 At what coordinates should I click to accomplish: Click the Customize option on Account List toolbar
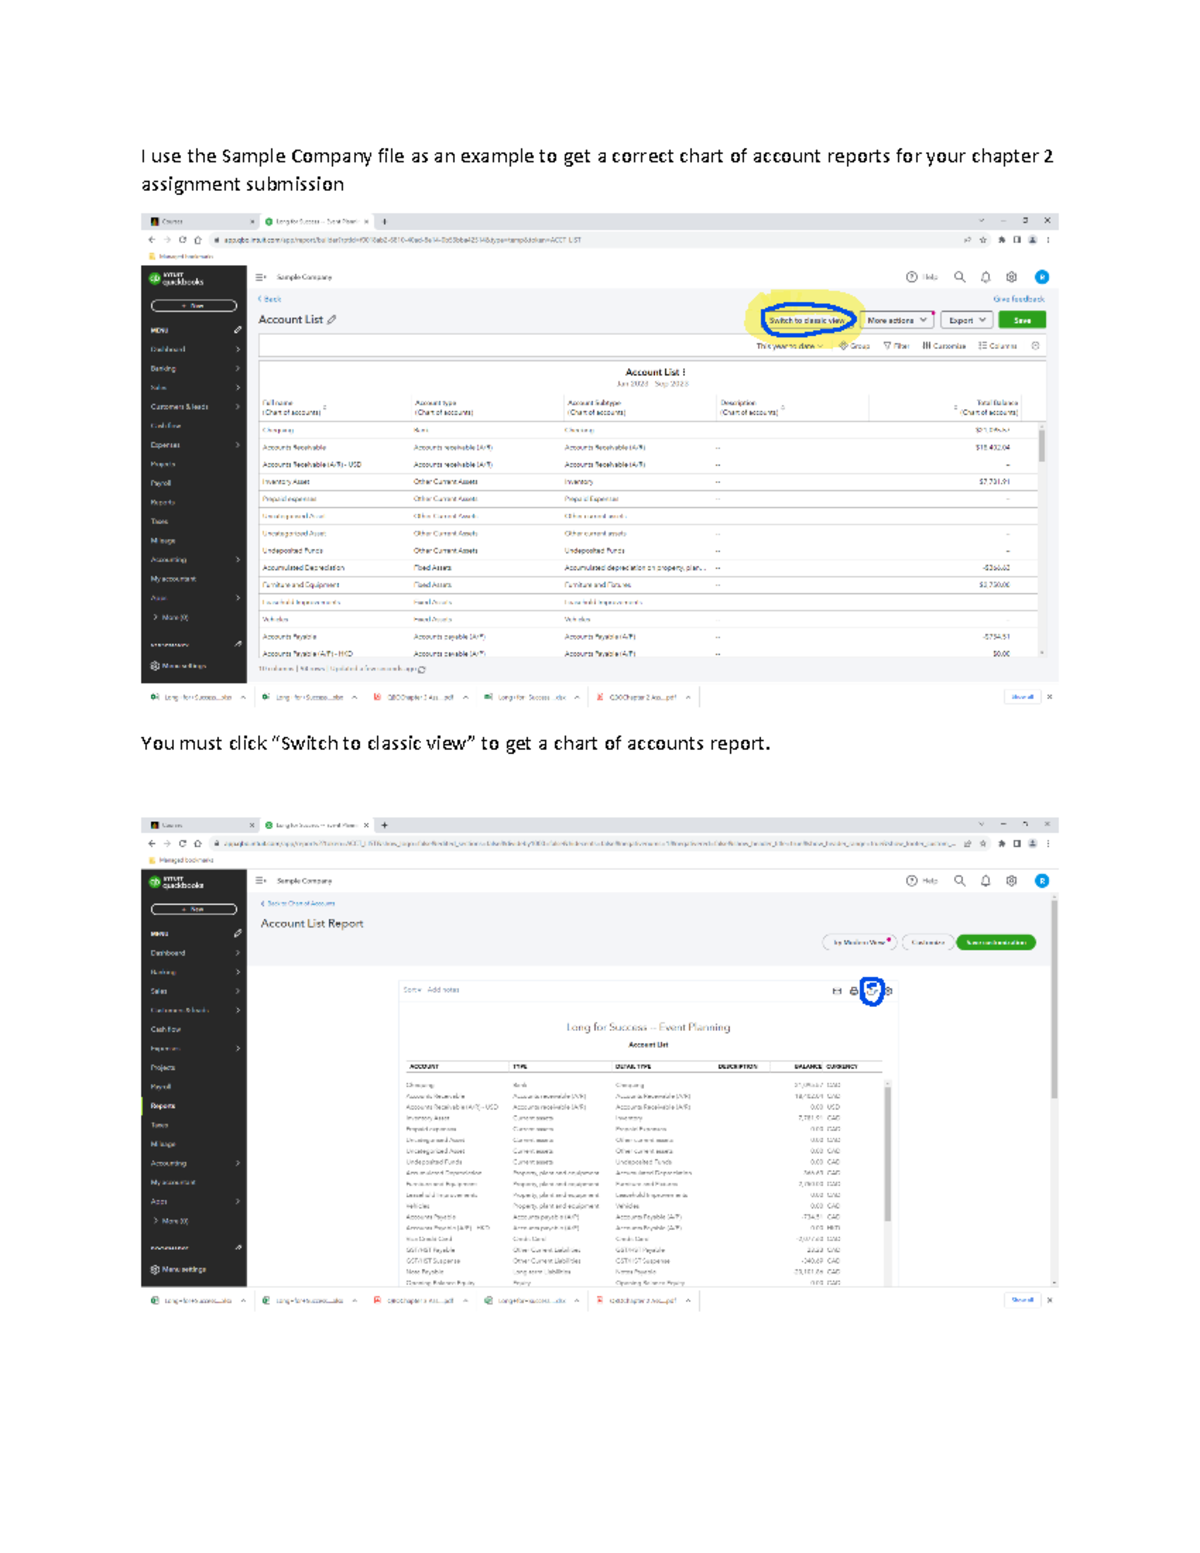coord(944,346)
